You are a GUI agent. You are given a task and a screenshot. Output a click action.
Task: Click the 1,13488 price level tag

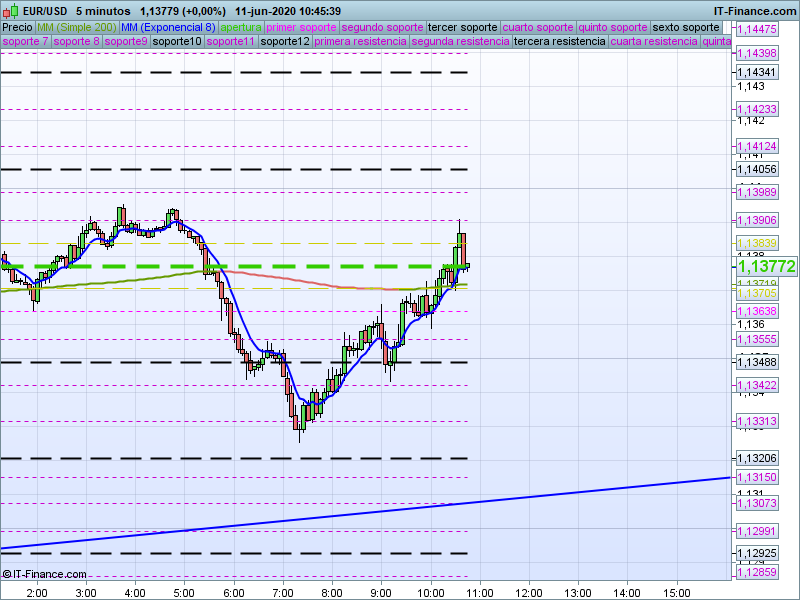click(x=757, y=362)
